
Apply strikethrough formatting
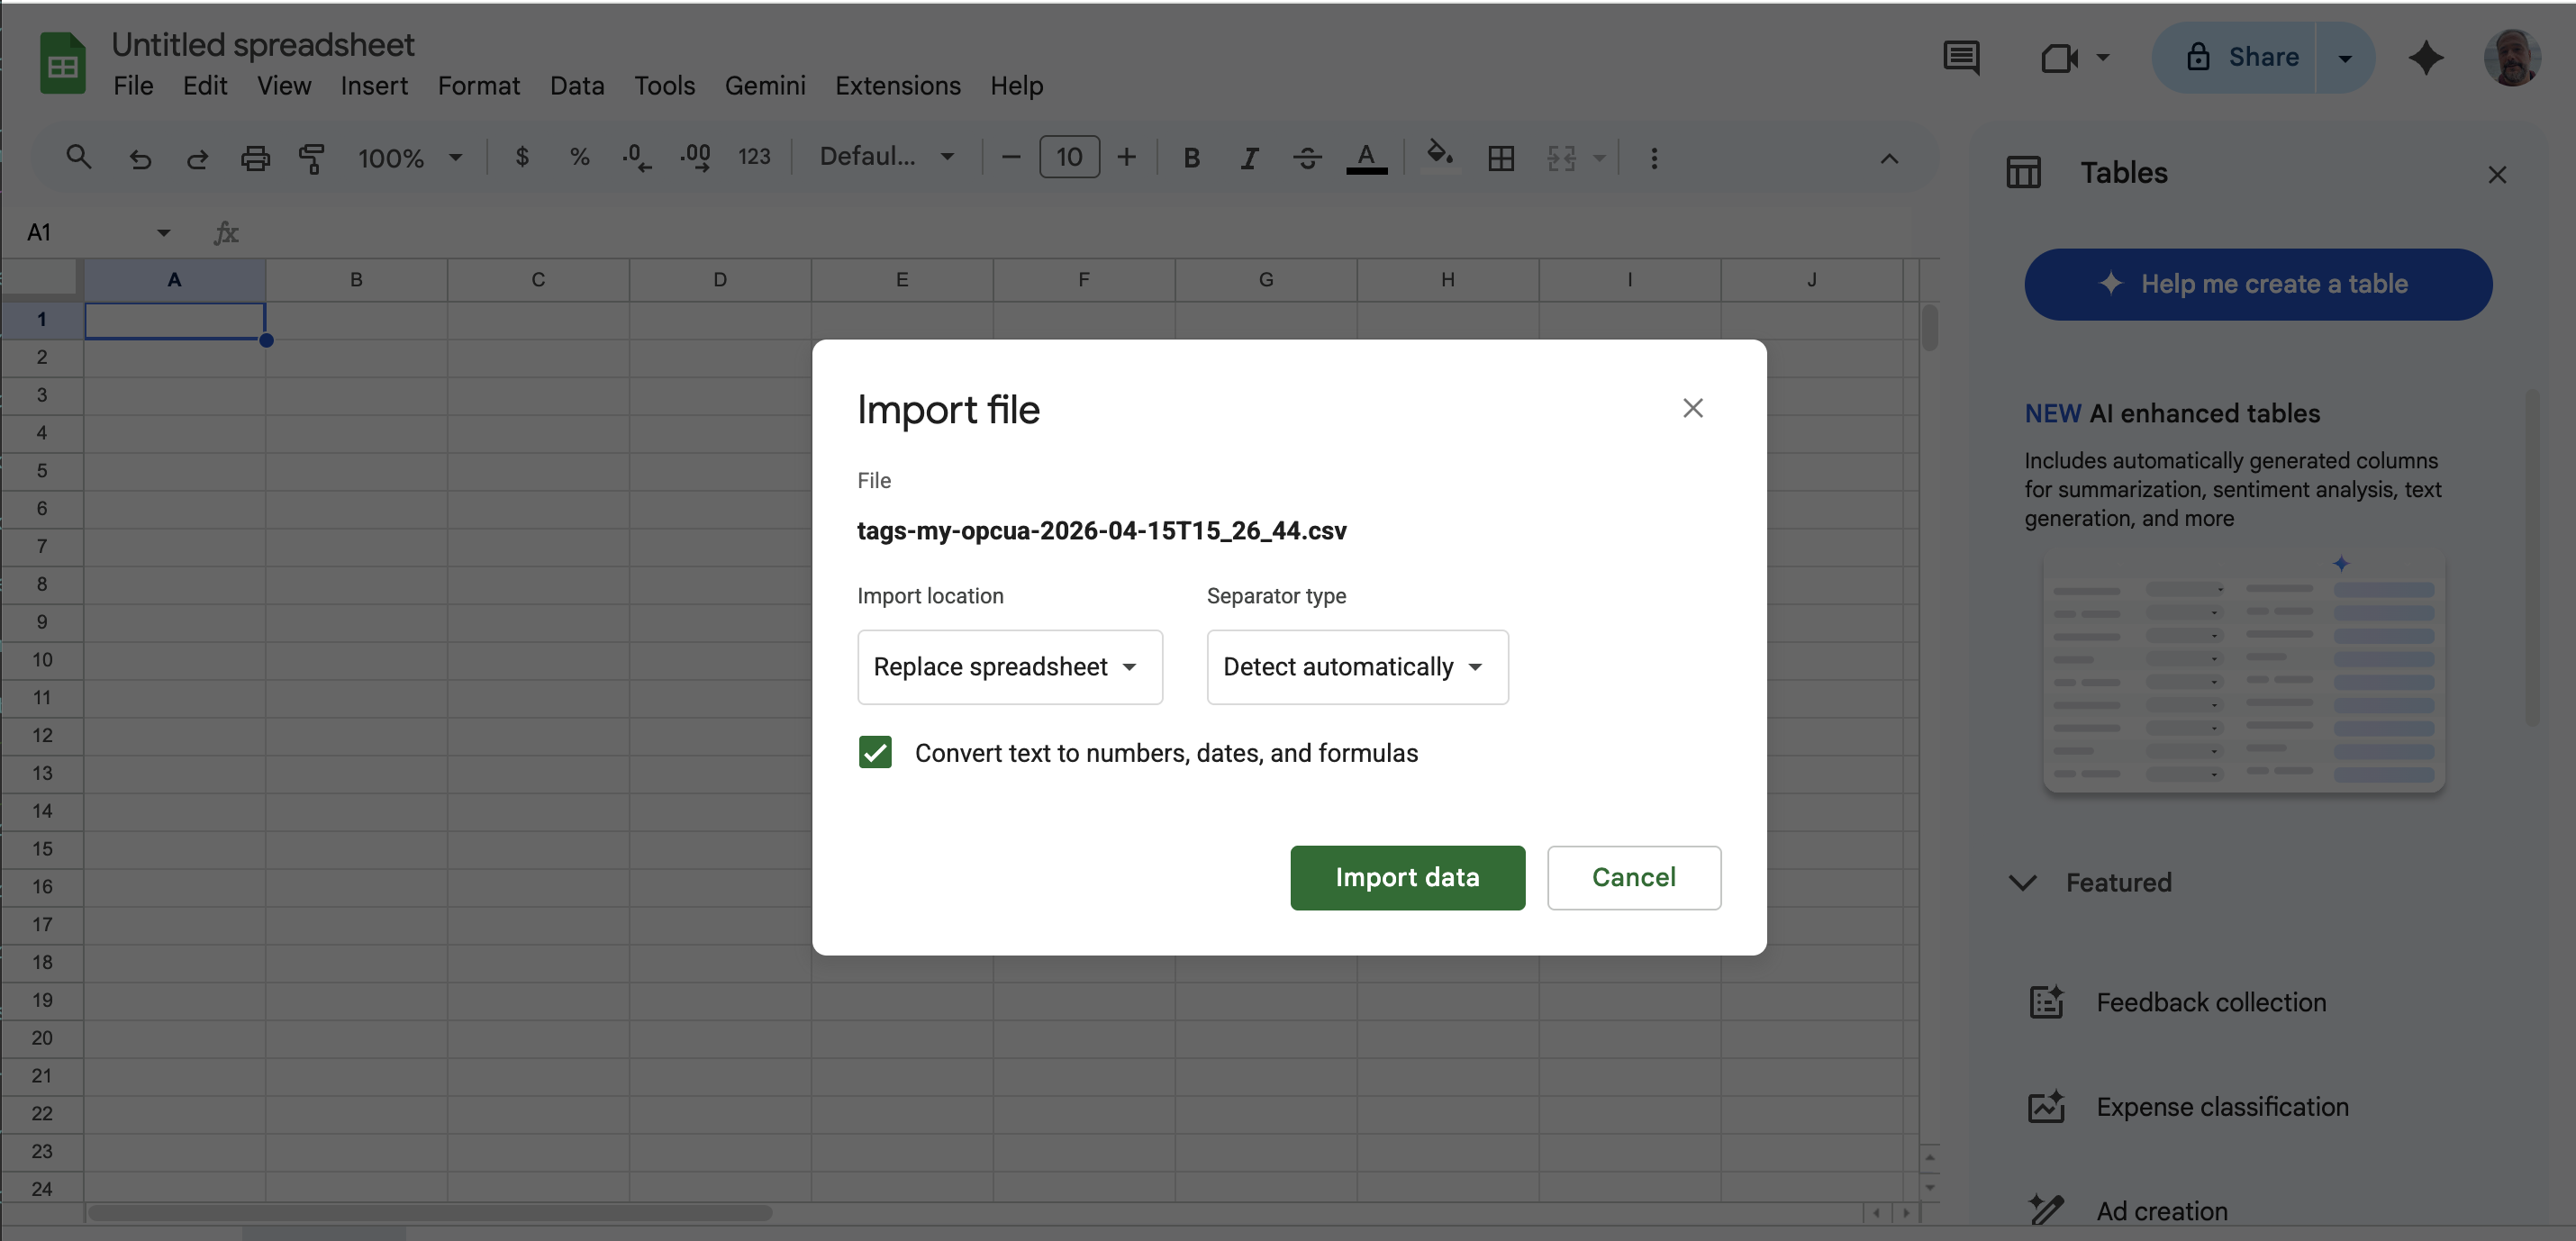(x=1307, y=157)
